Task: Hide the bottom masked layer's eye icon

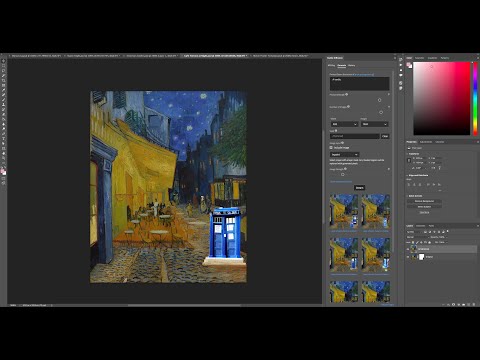Action: [x=408, y=257]
